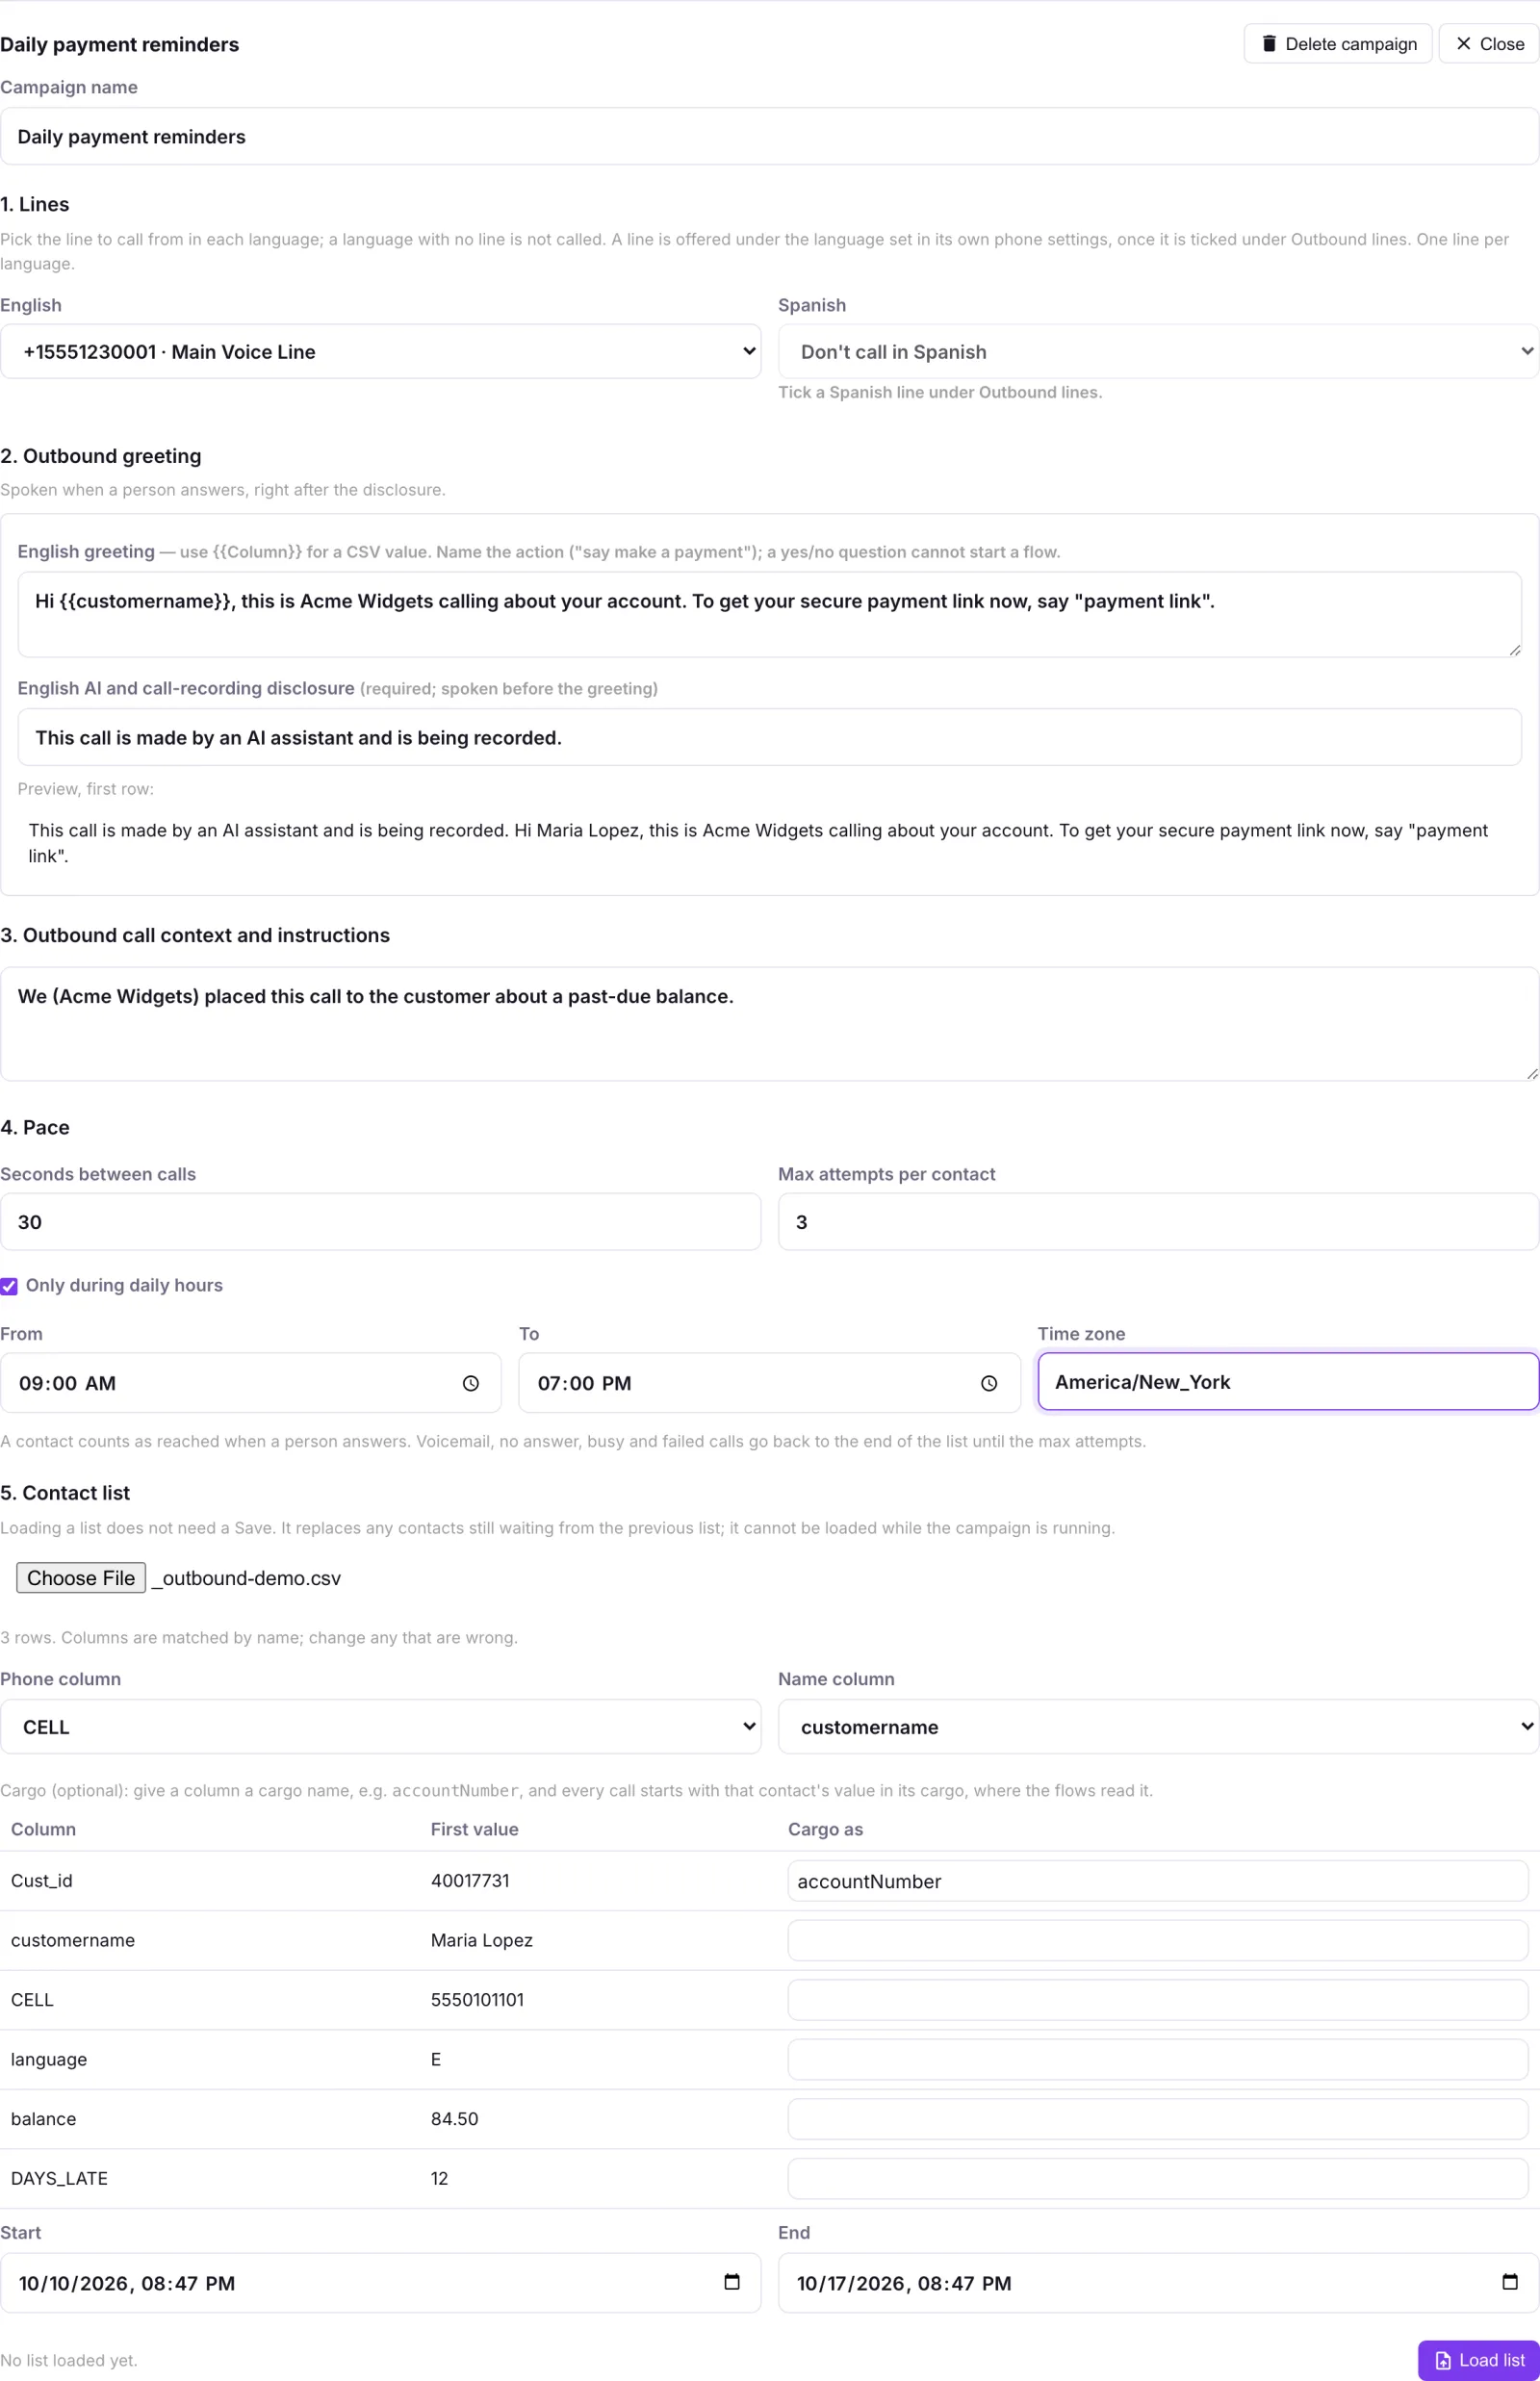Click the Maria Lopez first value cell

(482, 1941)
